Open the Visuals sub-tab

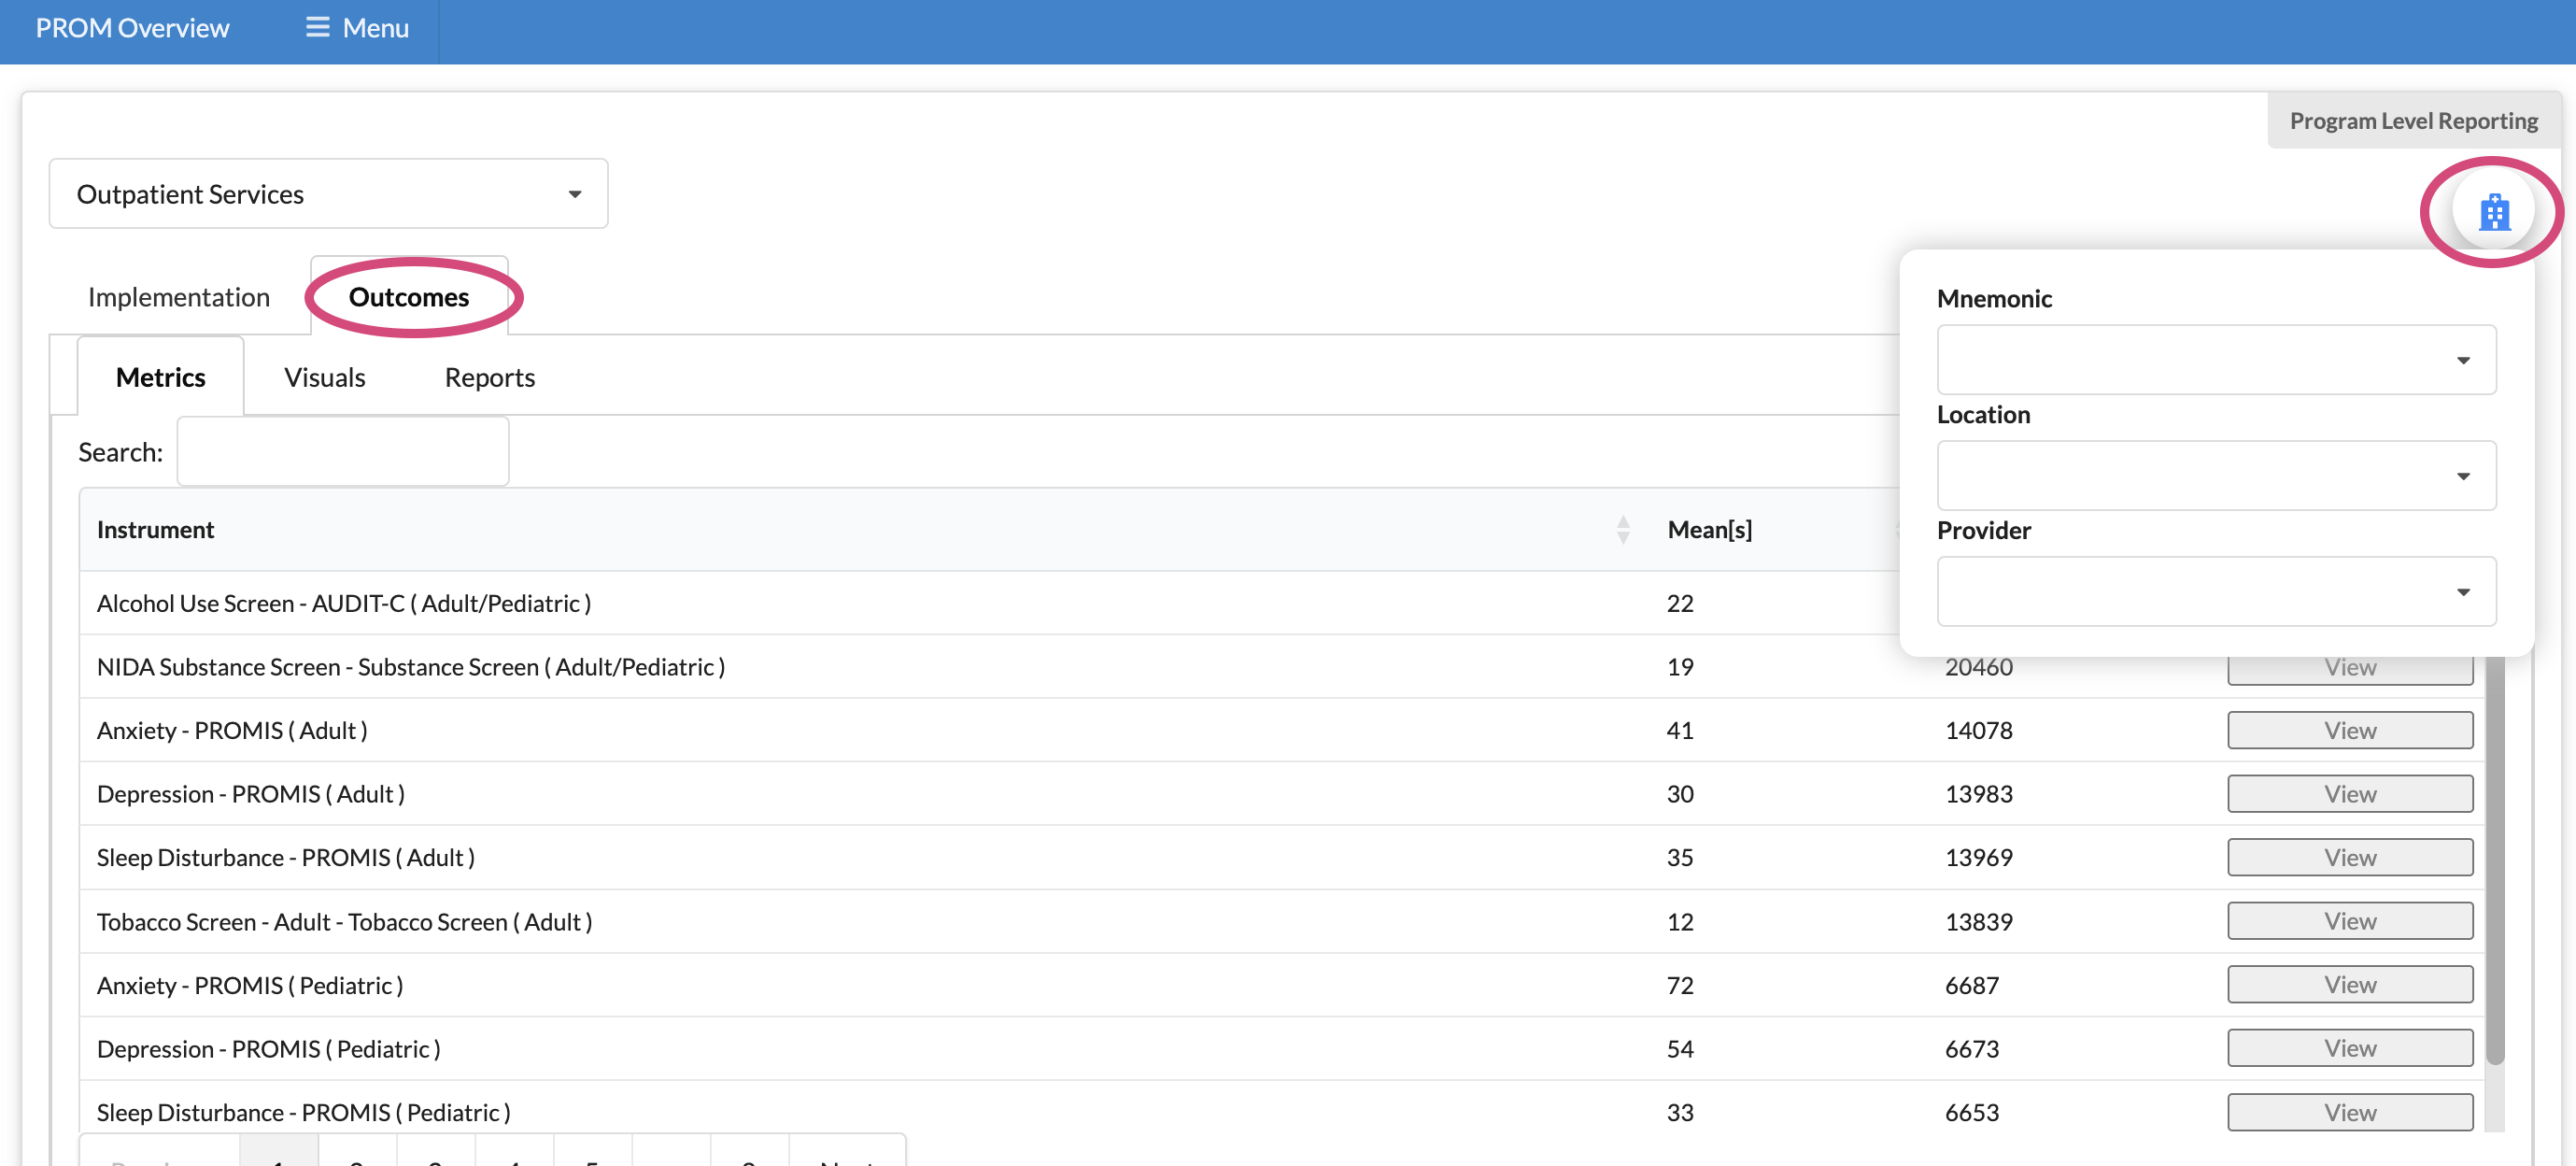(324, 377)
